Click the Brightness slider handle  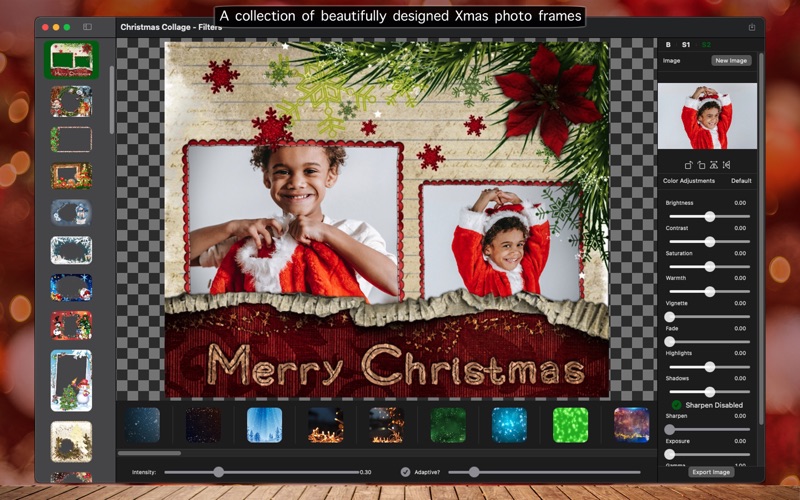(x=709, y=216)
